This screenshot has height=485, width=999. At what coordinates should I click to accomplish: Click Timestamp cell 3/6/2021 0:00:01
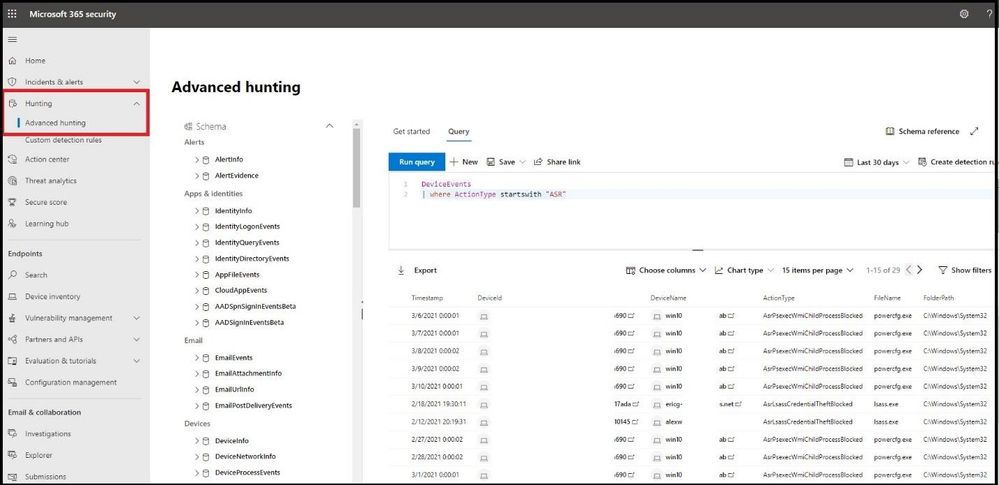[x=435, y=315]
